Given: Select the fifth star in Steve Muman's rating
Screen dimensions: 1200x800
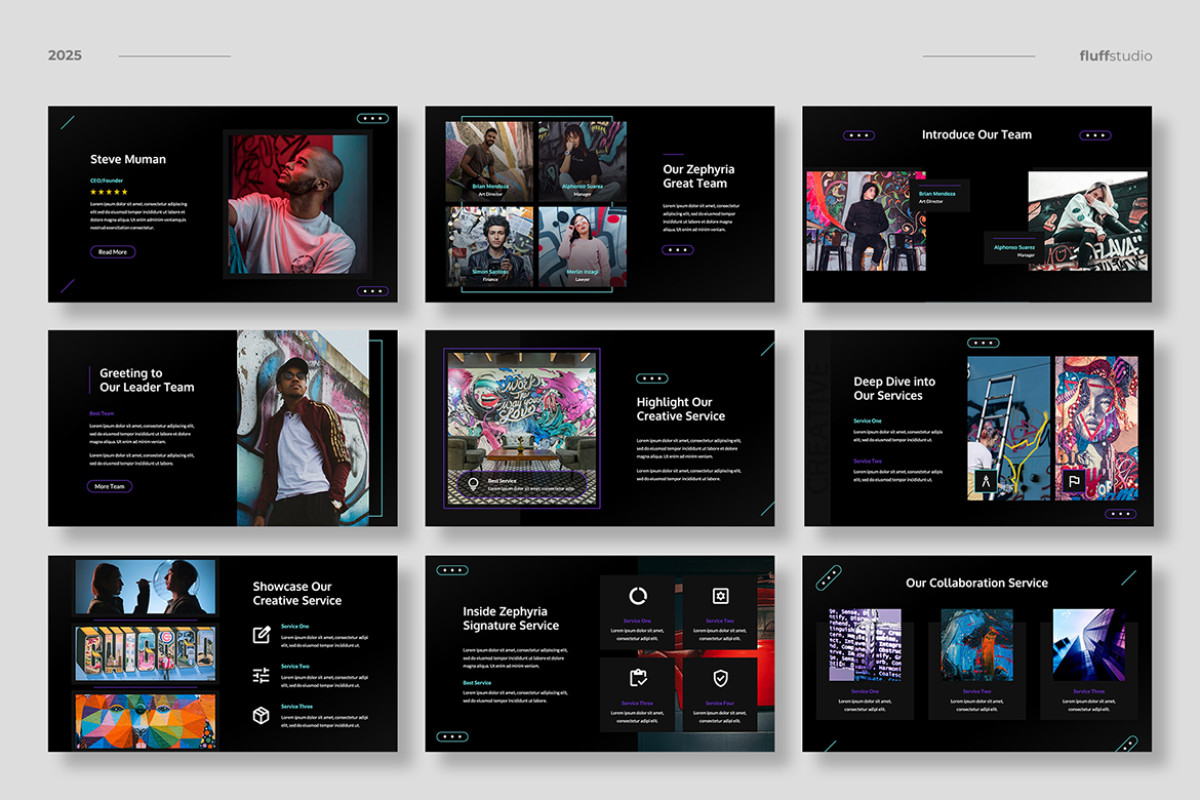Looking at the screenshot, I should pyautogui.click(x=124, y=192).
